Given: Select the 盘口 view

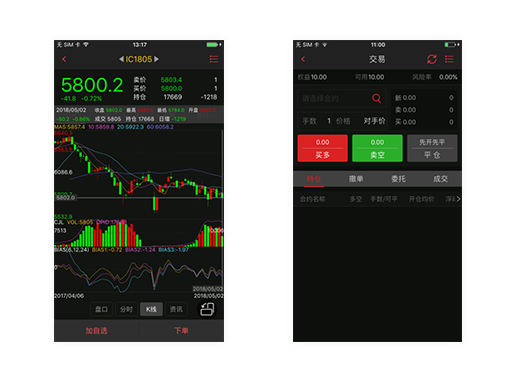Looking at the screenshot, I should 101,309.
